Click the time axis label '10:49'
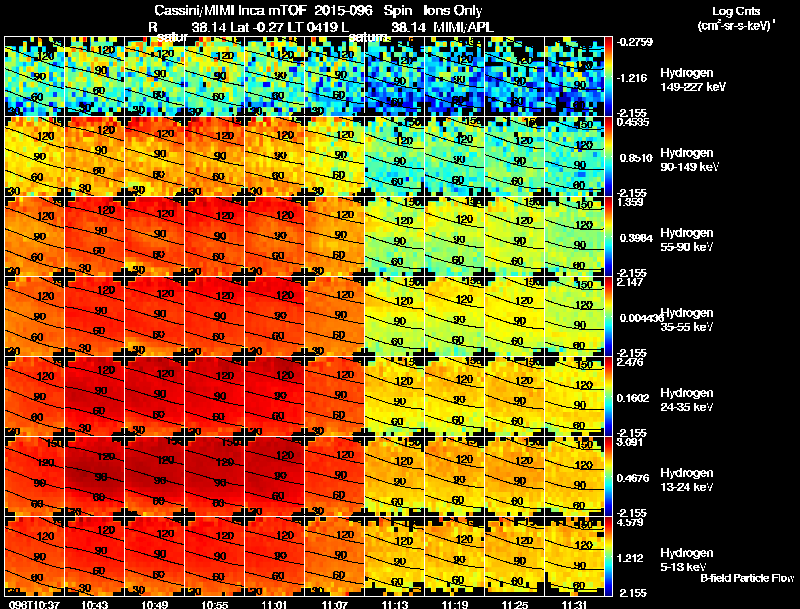 click(x=155, y=605)
